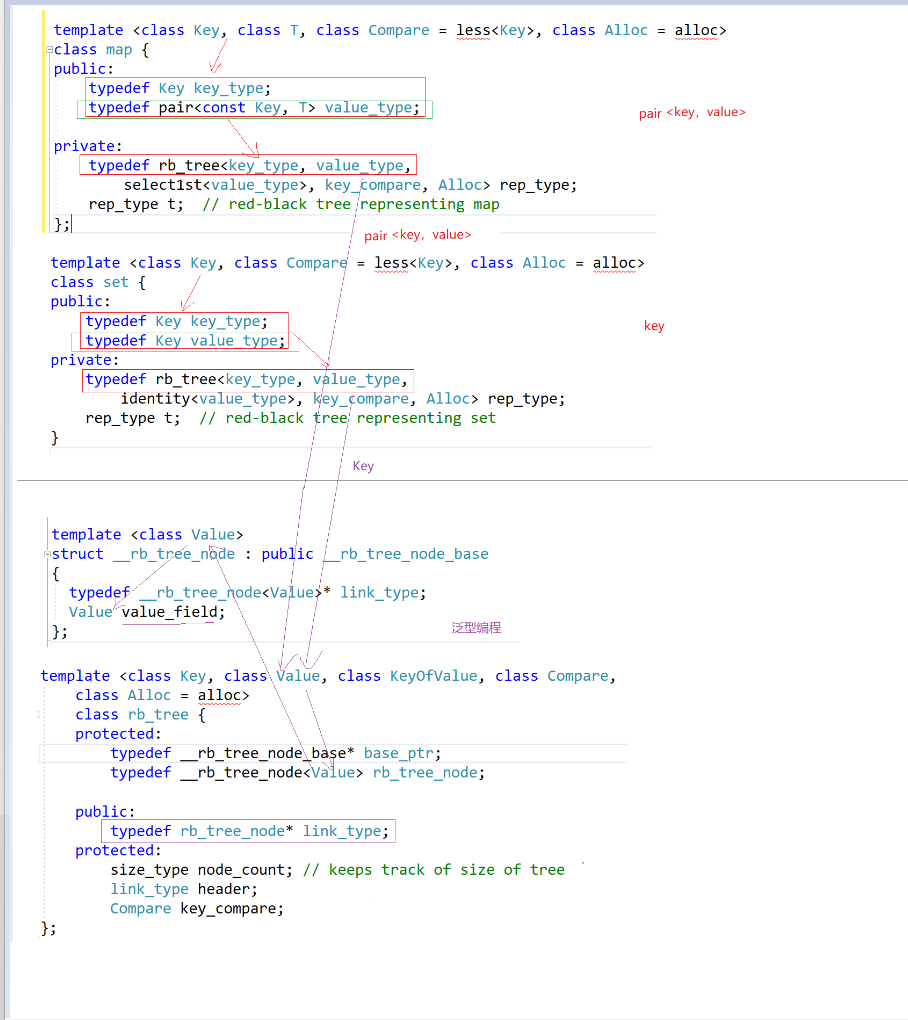The width and height of the screenshot is (908, 1020).
Task: Click the 'private:' label in class map
Action: [x=88, y=146]
